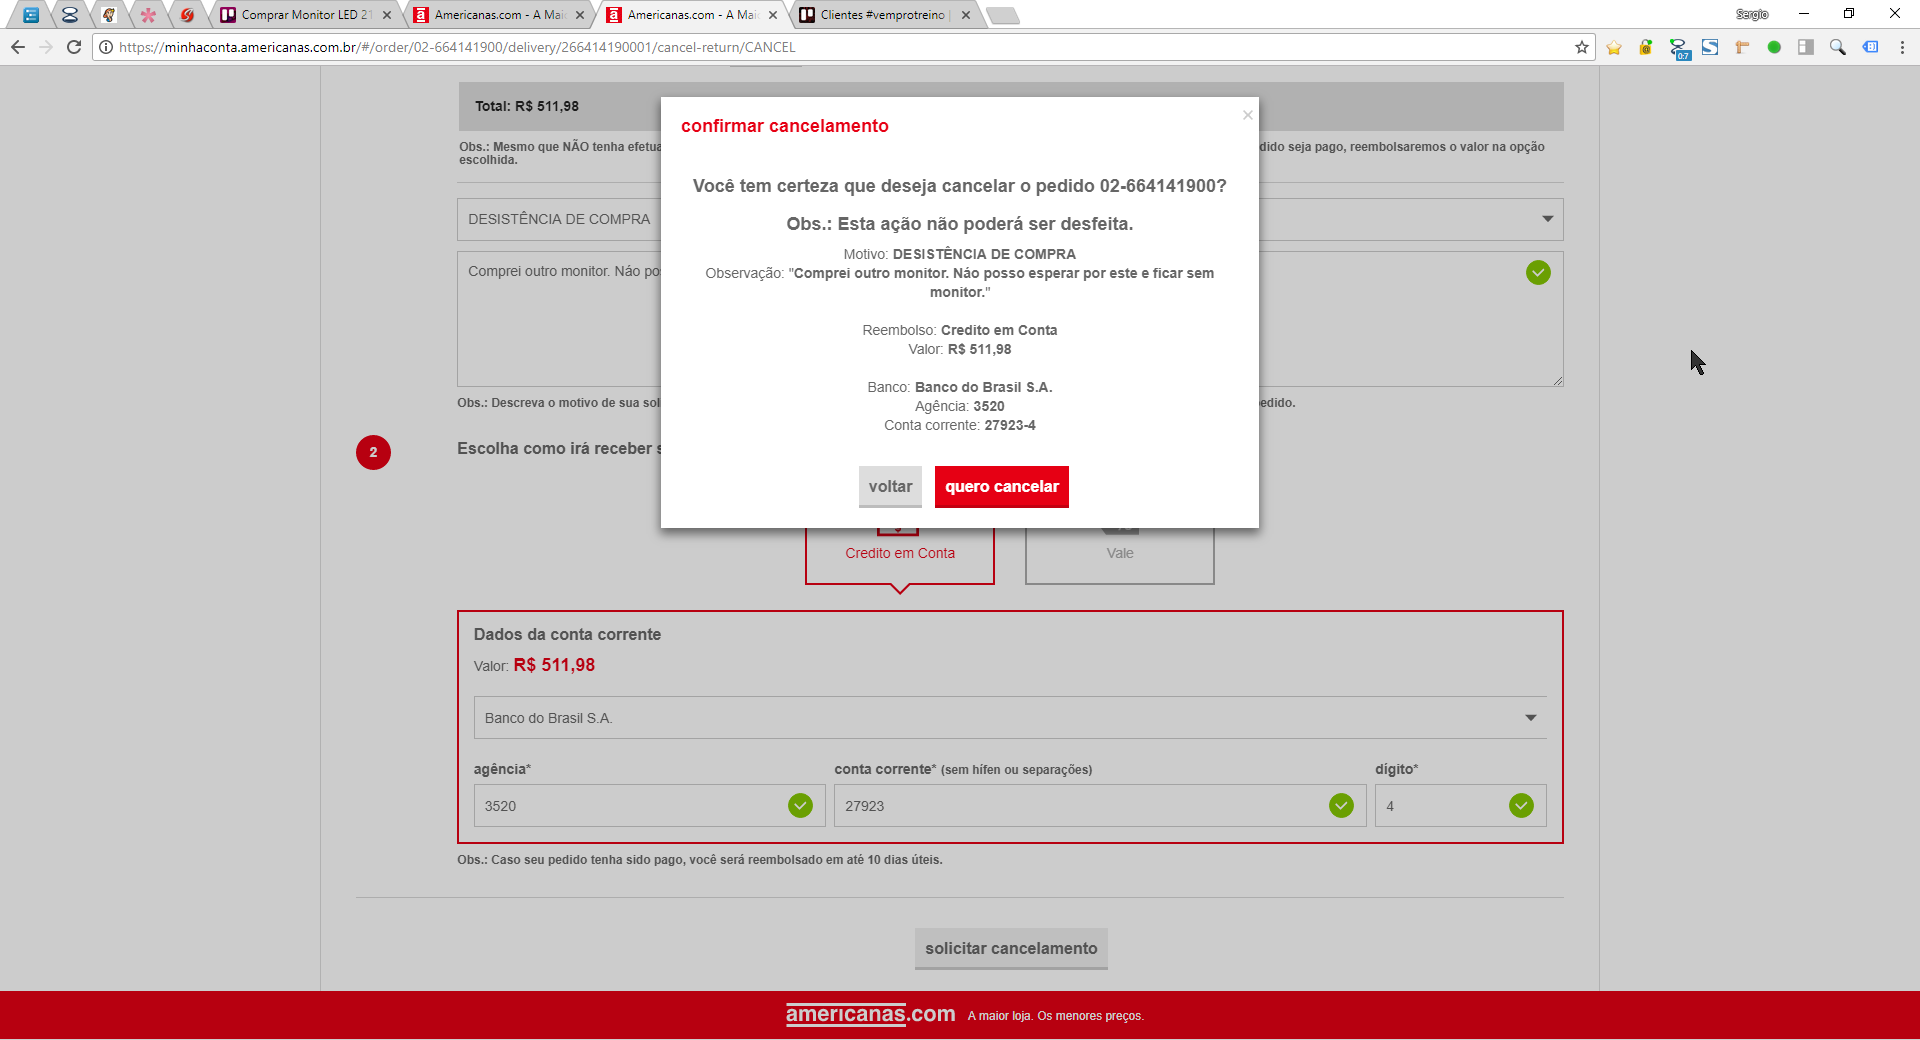The image size is (1920, 1040).
Task: Open the signpost extension icon
Action: point(1742,47)
